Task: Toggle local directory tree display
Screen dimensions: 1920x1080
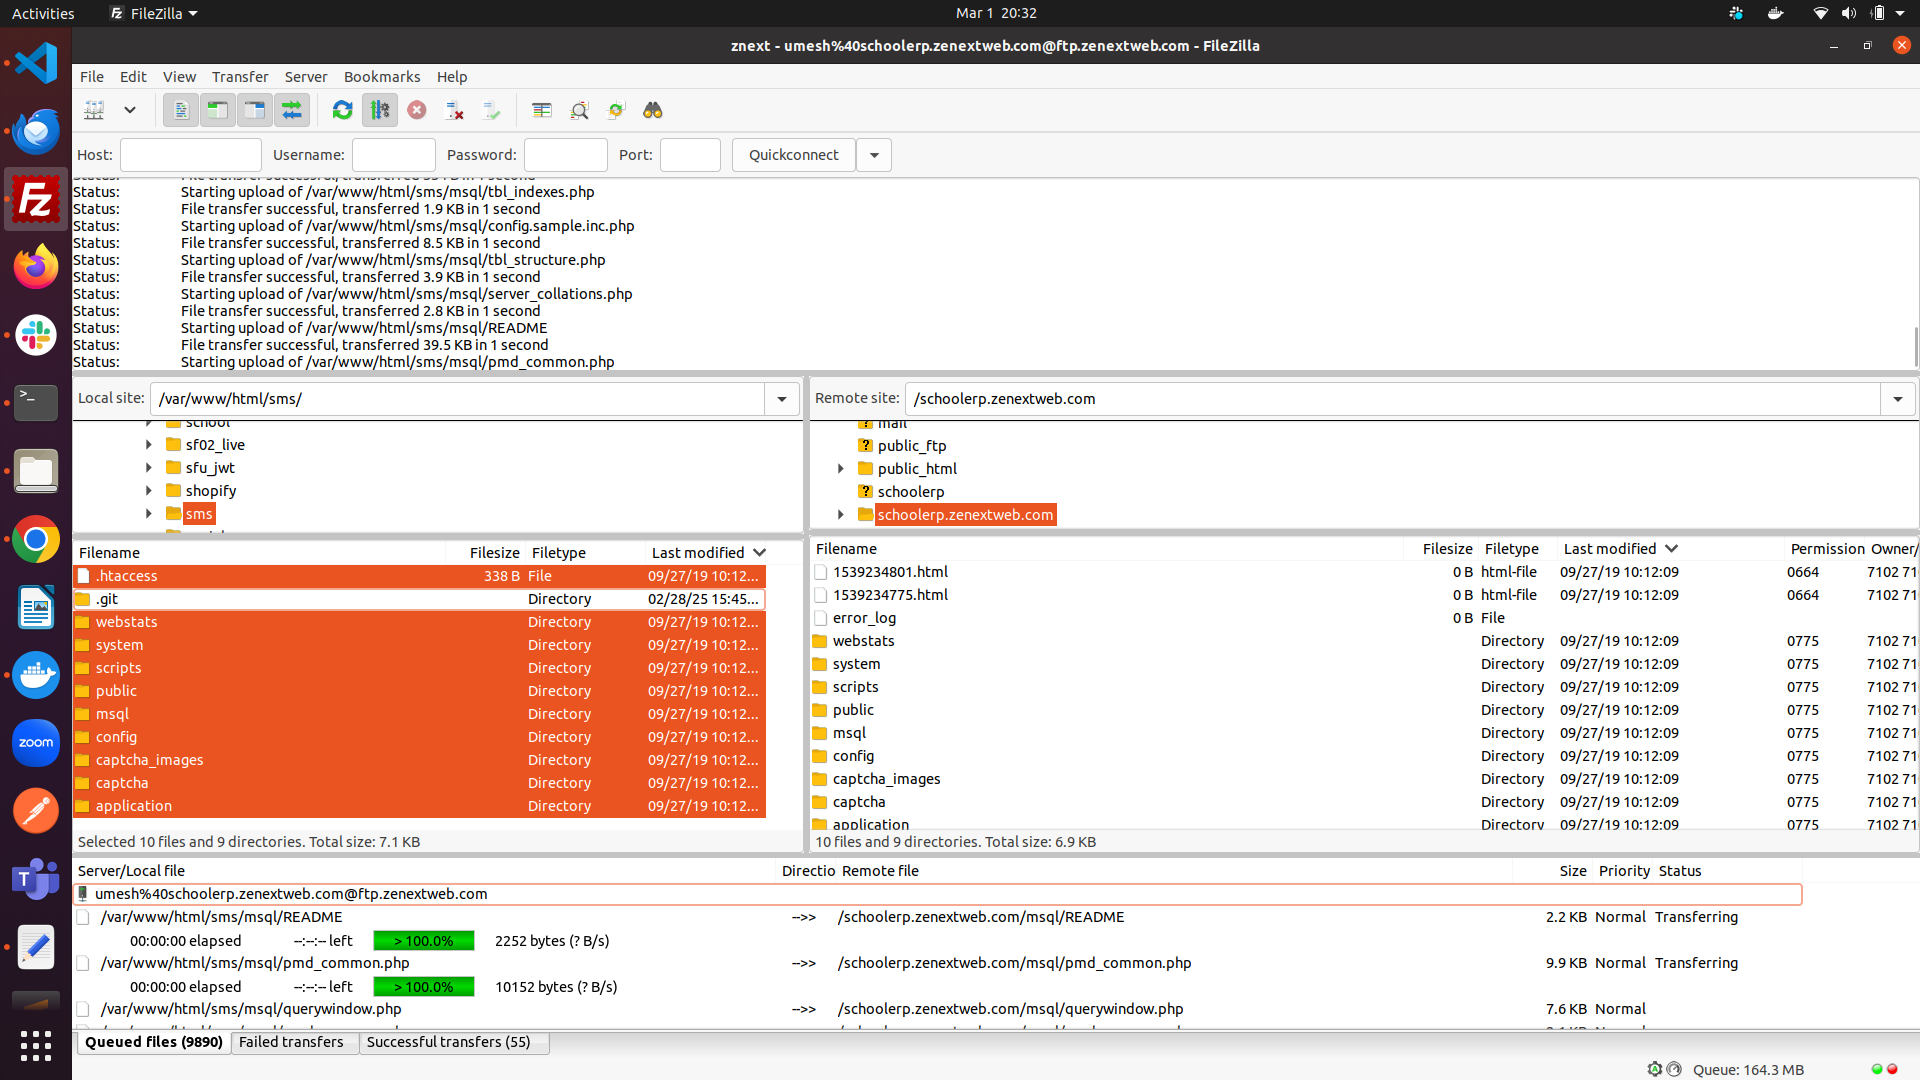Action: (218, 110)
